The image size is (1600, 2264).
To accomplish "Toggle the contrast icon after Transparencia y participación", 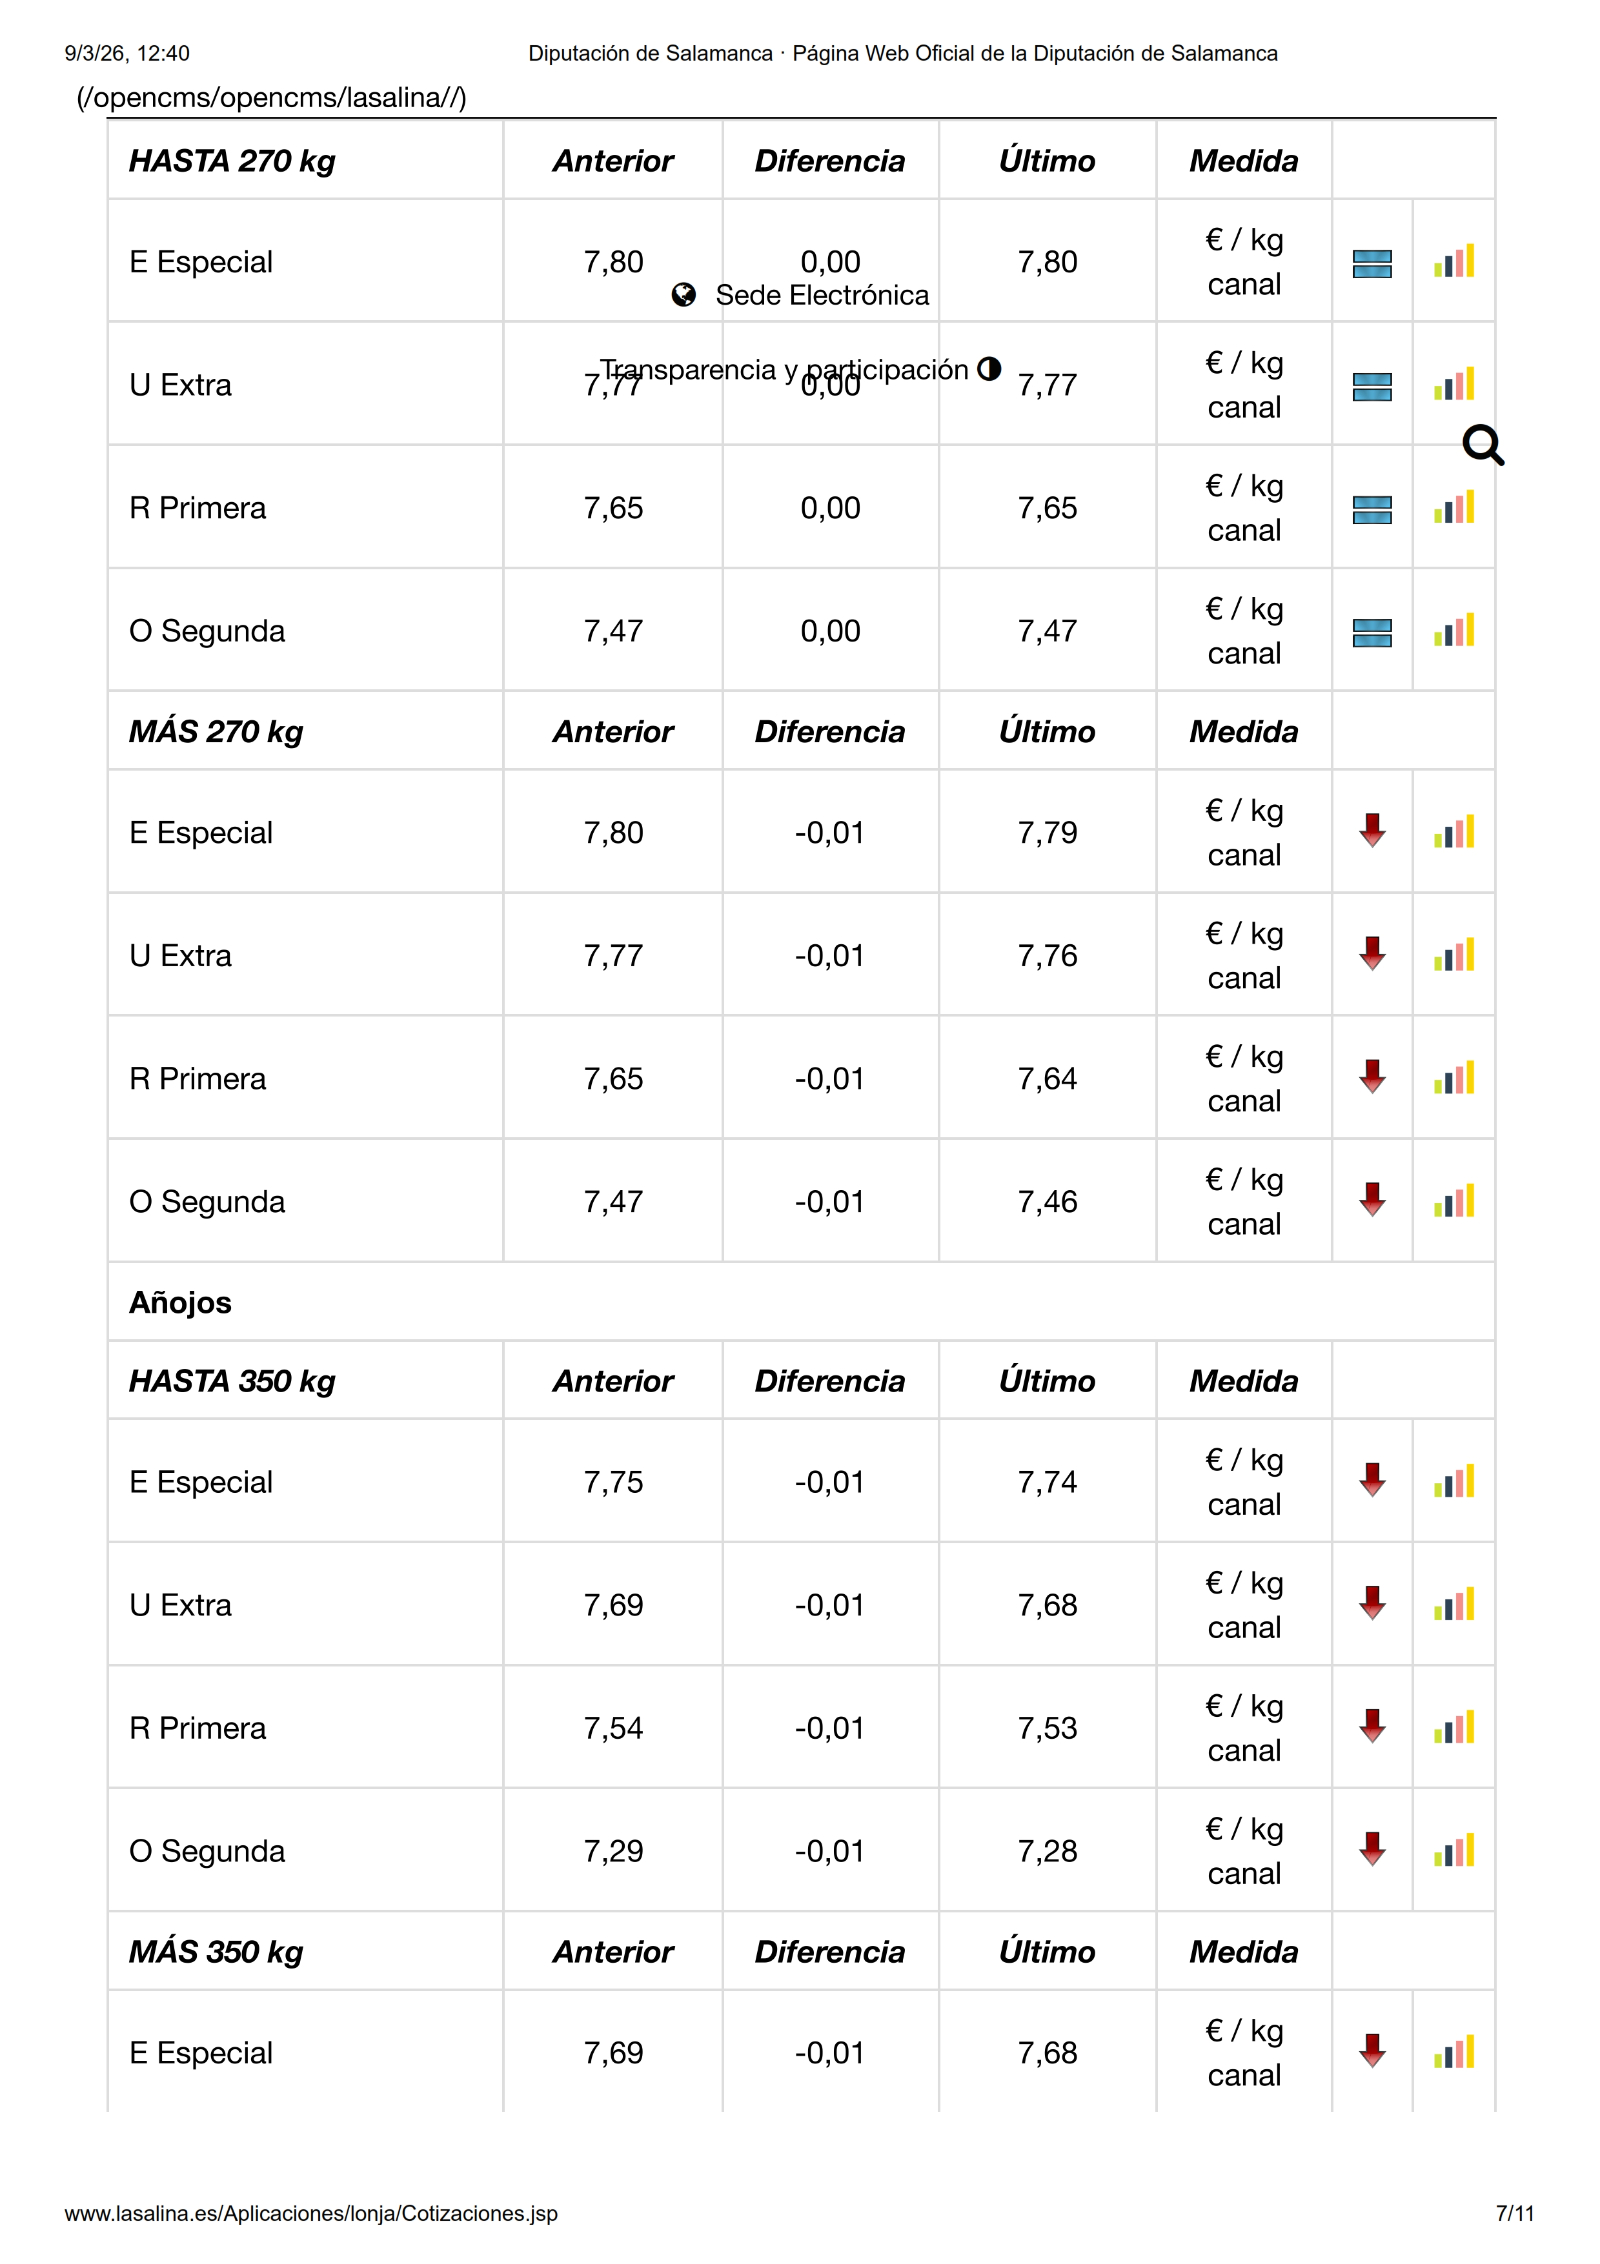I will coord(989,369).
